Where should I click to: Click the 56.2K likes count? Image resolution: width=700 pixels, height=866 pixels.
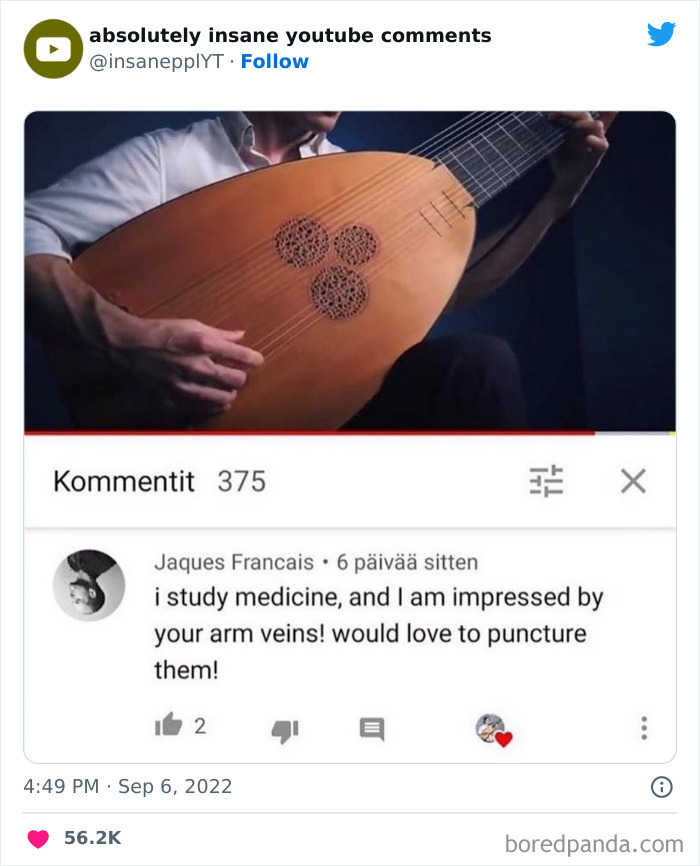[92, 838]
